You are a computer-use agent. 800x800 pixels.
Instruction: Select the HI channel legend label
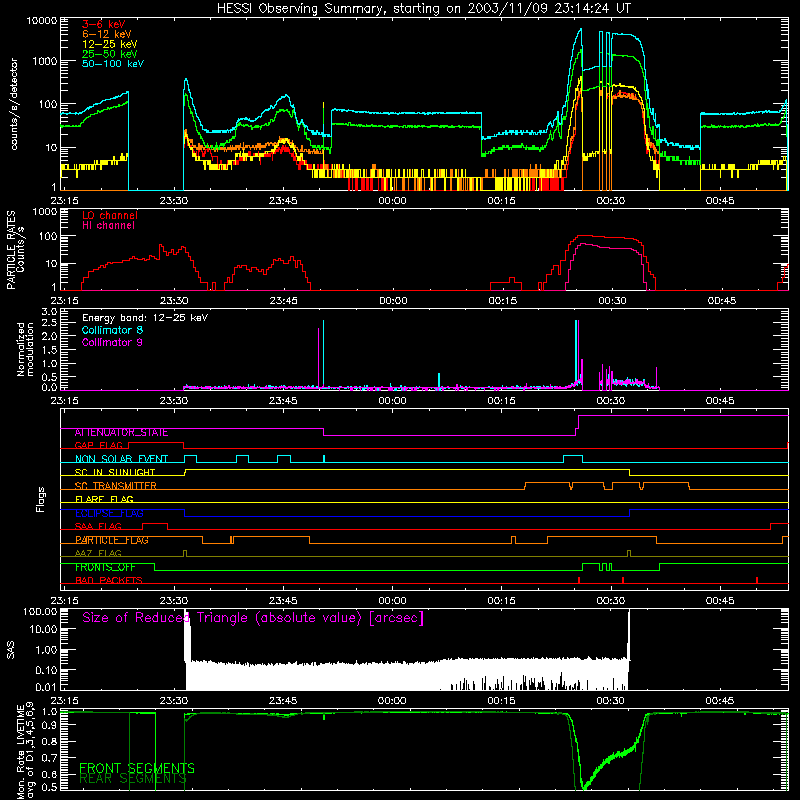tap(108, 225)
